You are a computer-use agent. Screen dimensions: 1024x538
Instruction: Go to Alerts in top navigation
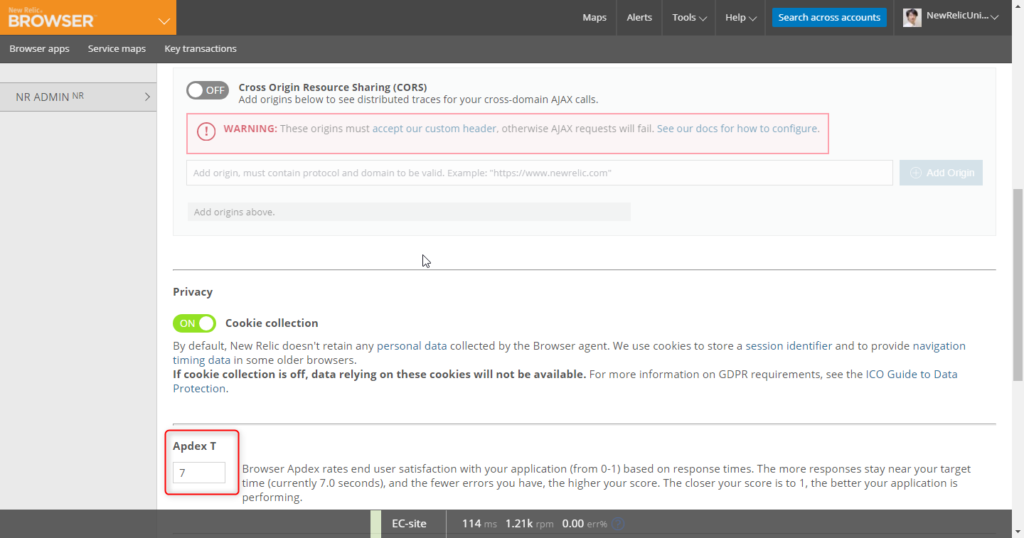pos(639,18)
